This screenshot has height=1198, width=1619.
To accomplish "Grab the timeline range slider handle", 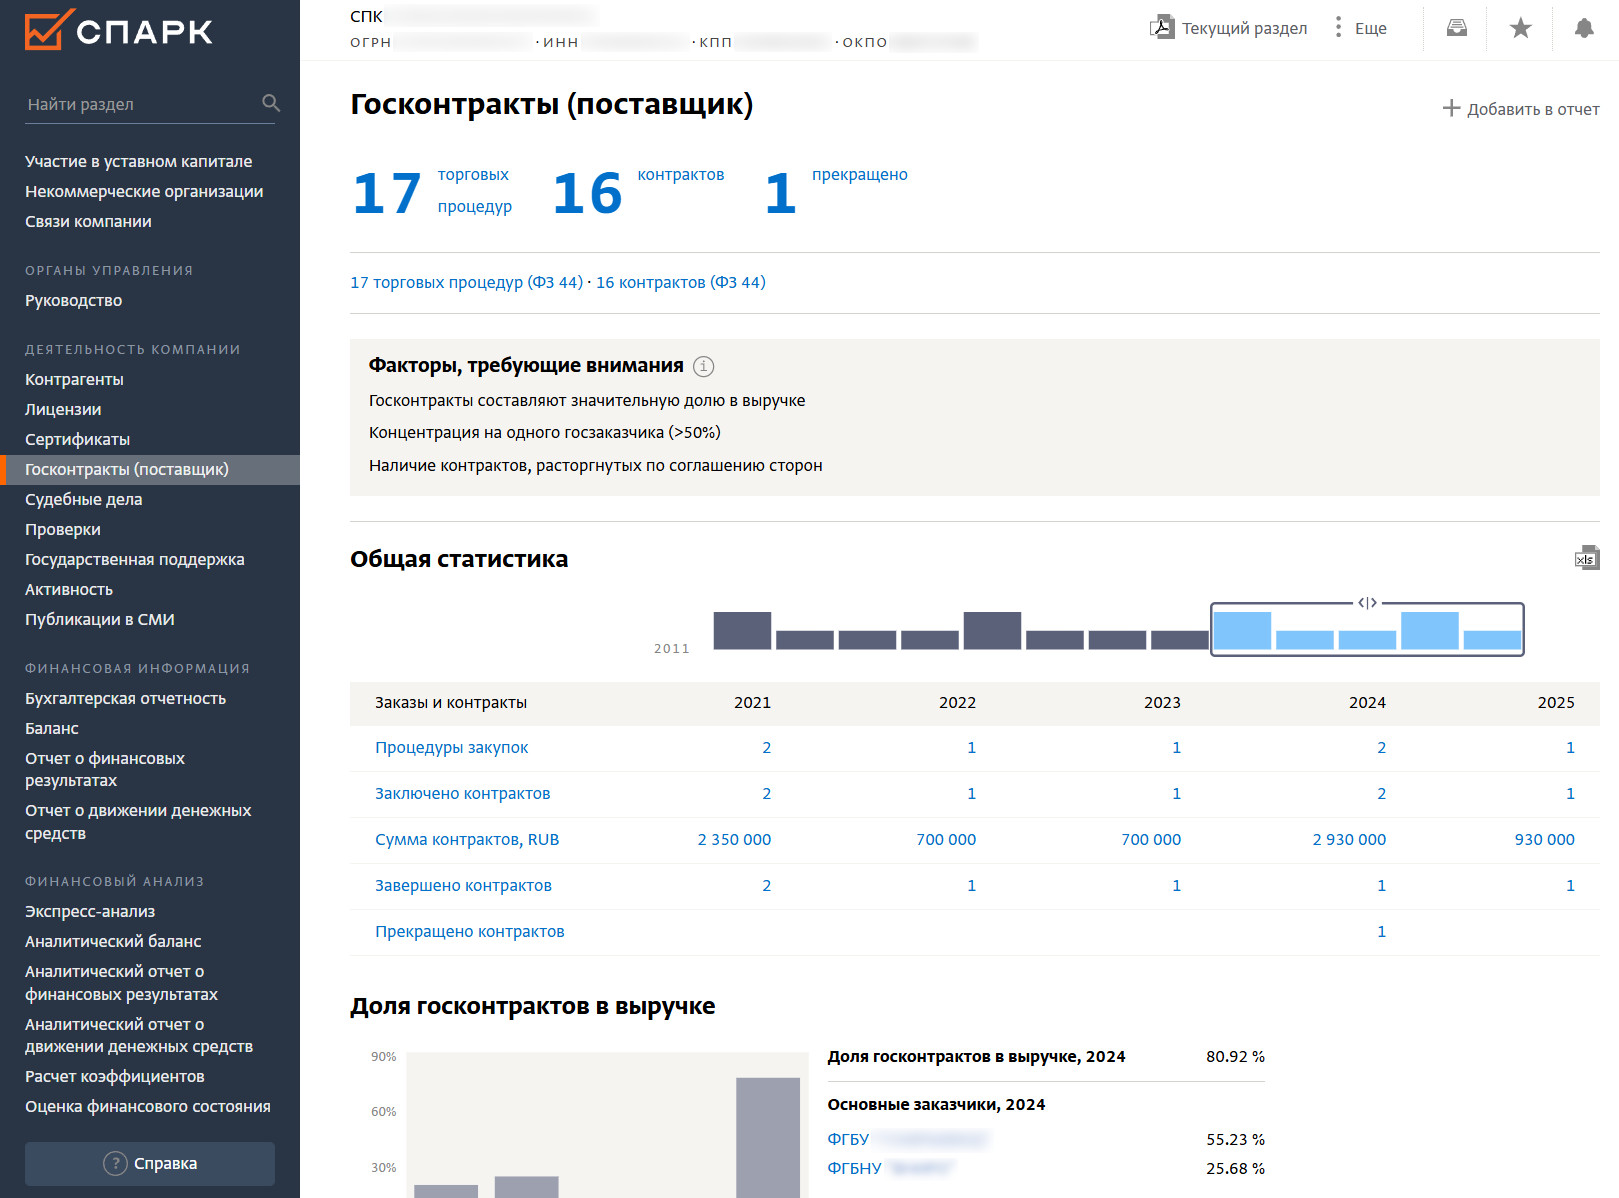I will 1367,603.
